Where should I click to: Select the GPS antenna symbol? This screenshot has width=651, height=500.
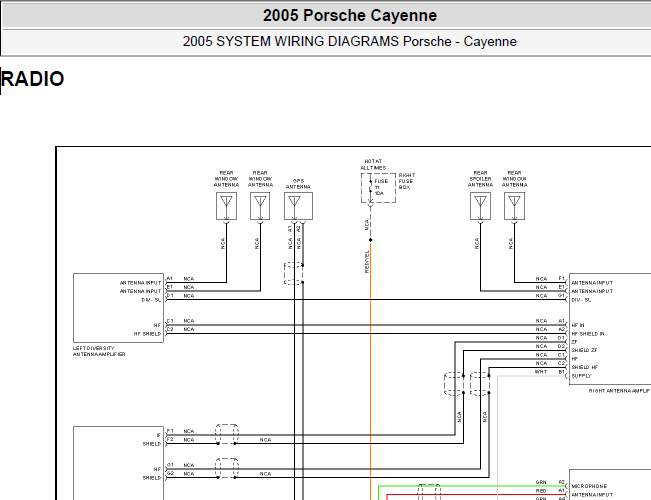click(x=298, y=206)
